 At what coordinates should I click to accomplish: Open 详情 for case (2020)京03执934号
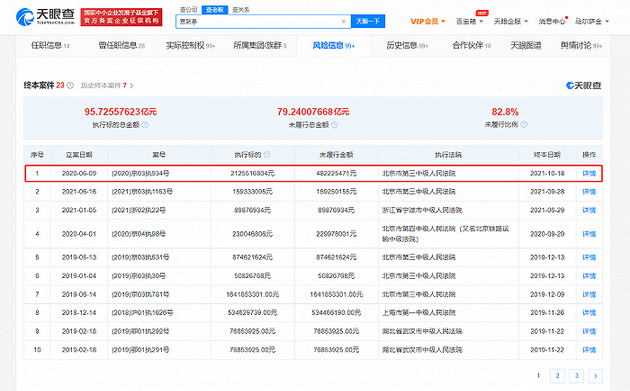589,174
